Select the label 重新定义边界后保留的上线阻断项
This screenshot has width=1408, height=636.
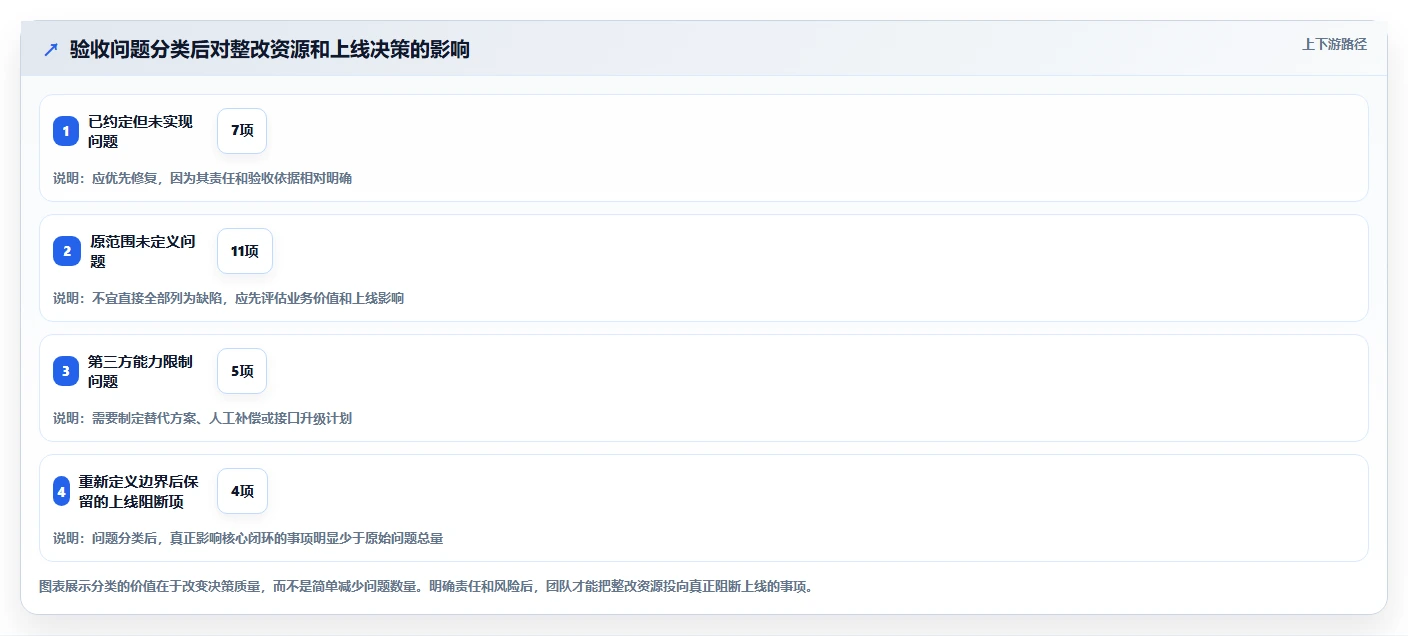pos(139,491)
